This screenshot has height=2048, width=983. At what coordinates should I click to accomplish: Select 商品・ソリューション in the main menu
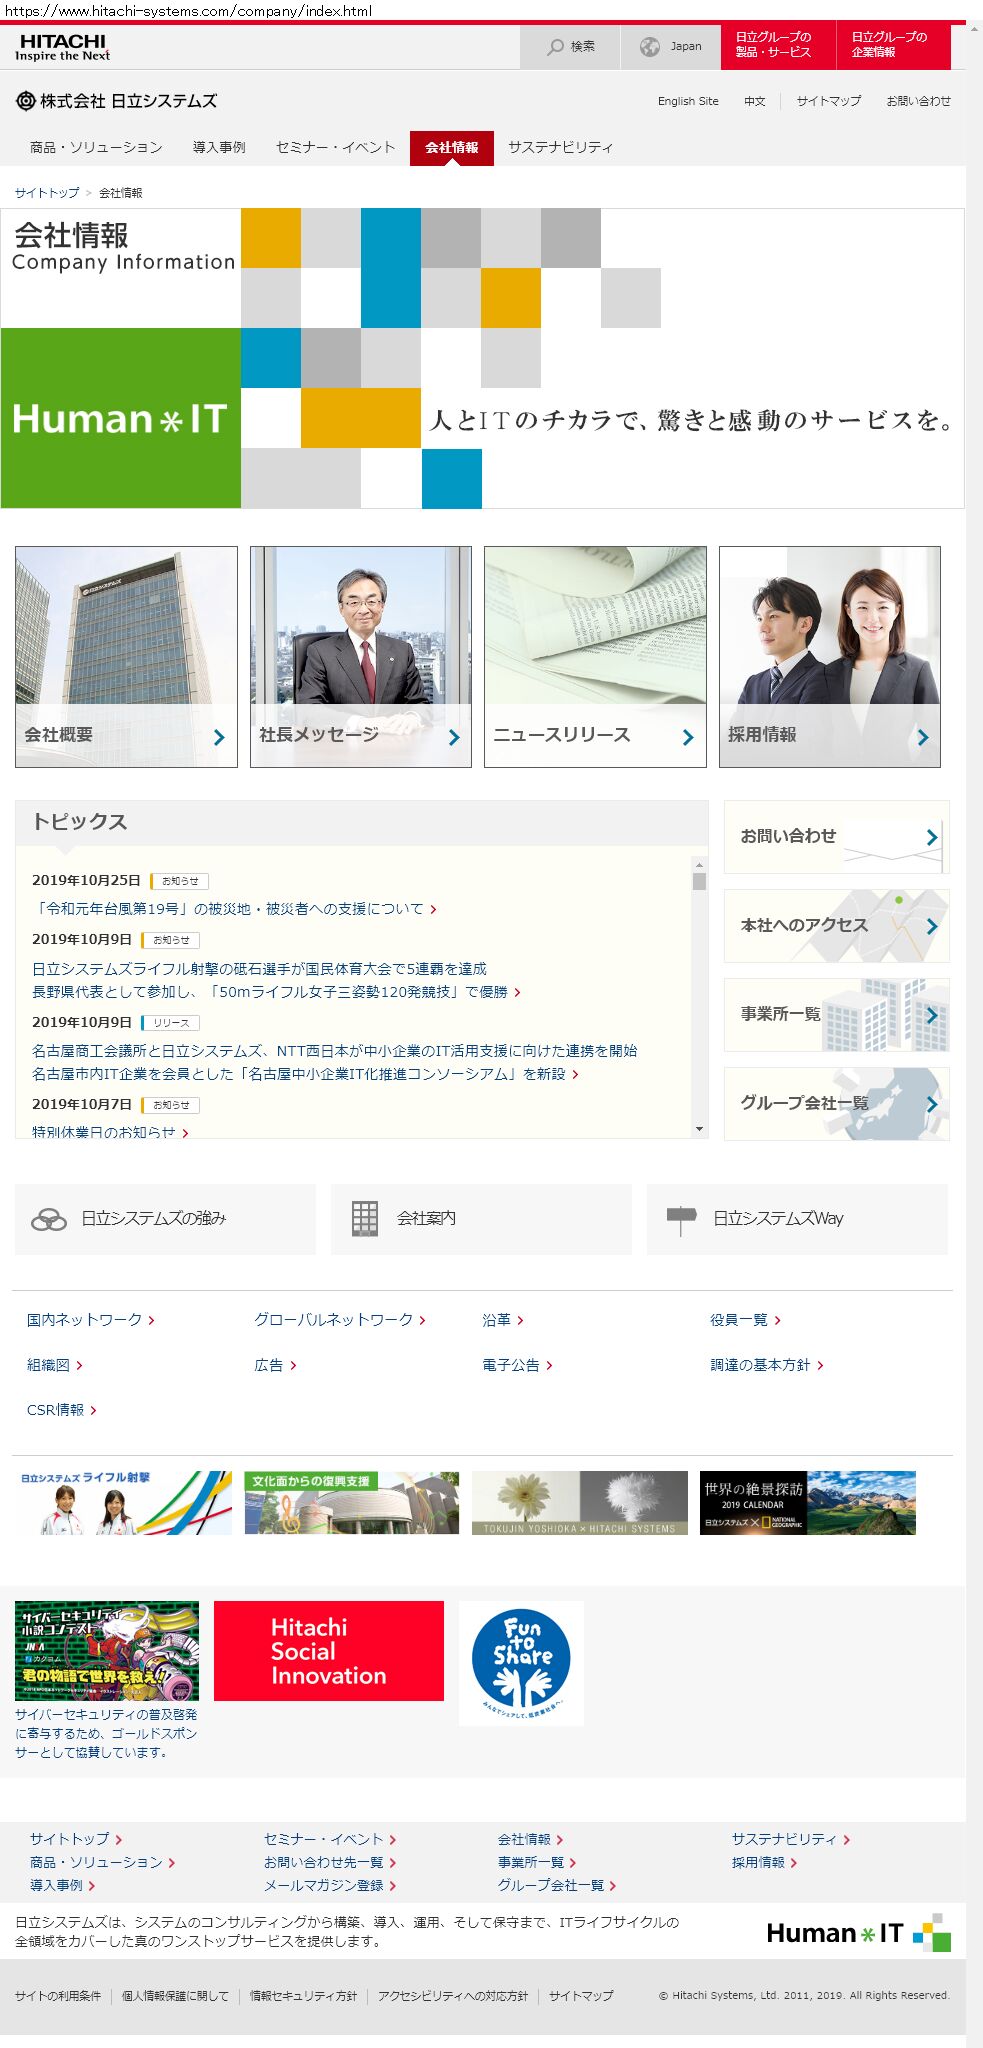pyautogui.click(x=96, y=147)
